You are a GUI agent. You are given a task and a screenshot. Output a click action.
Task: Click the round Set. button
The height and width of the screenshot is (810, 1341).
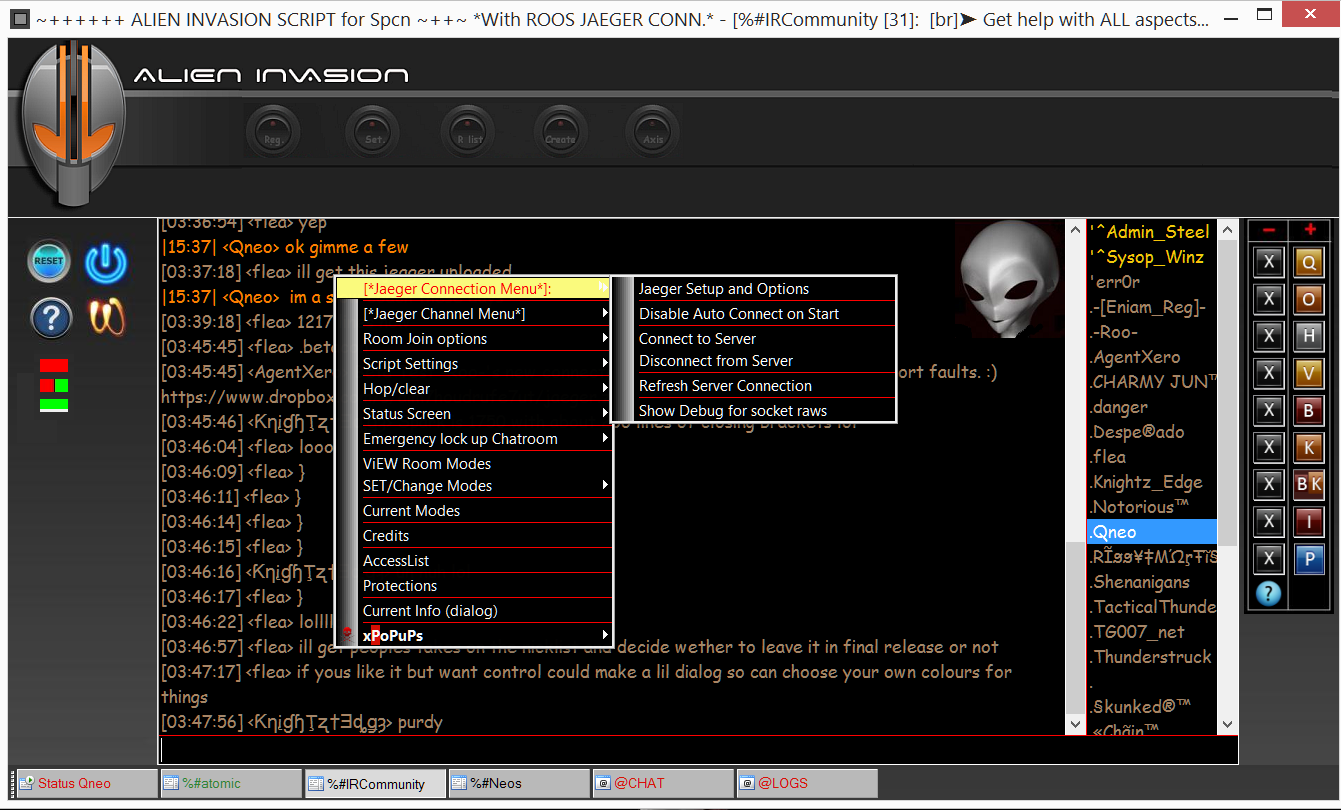coord(373,132)
